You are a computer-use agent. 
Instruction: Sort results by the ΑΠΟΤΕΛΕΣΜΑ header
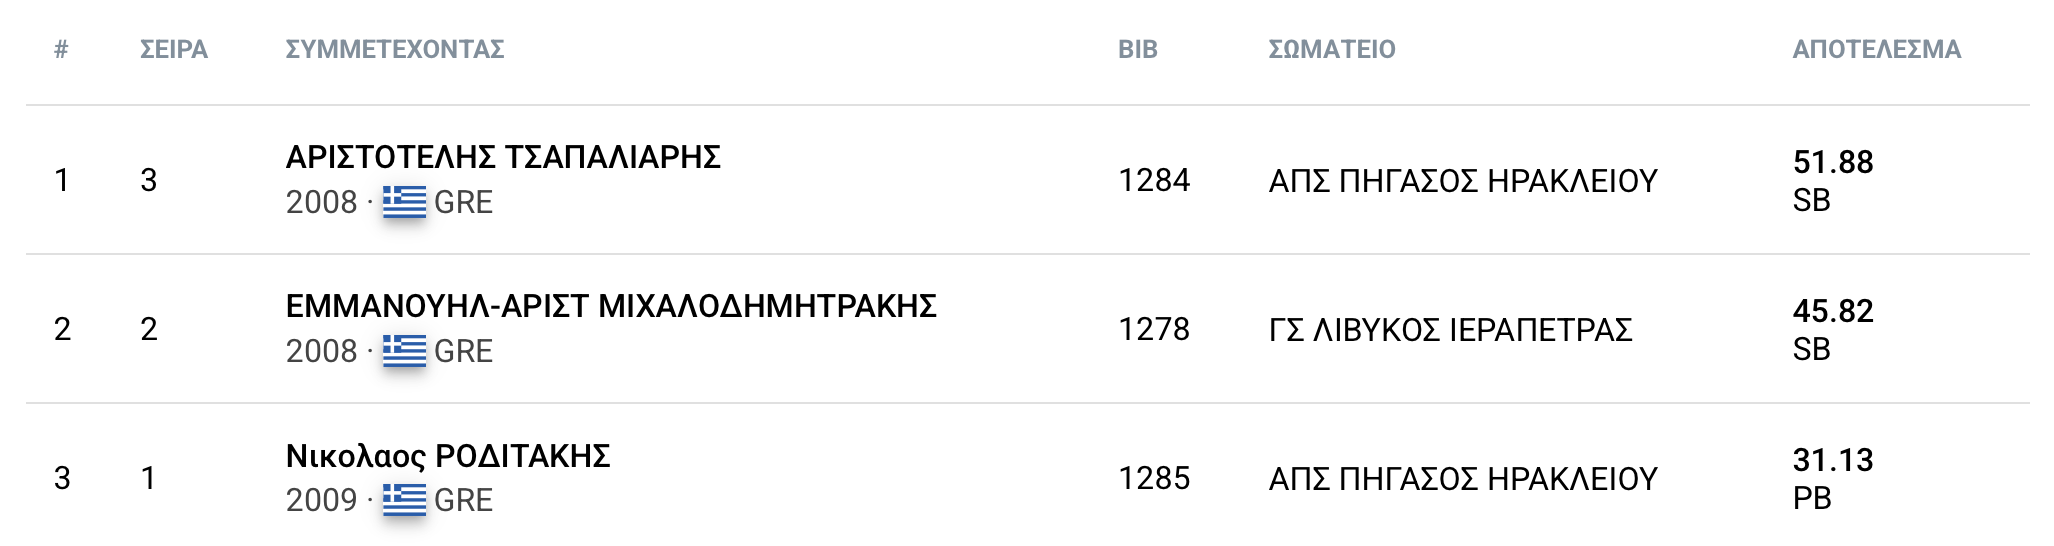(1876, 49)
